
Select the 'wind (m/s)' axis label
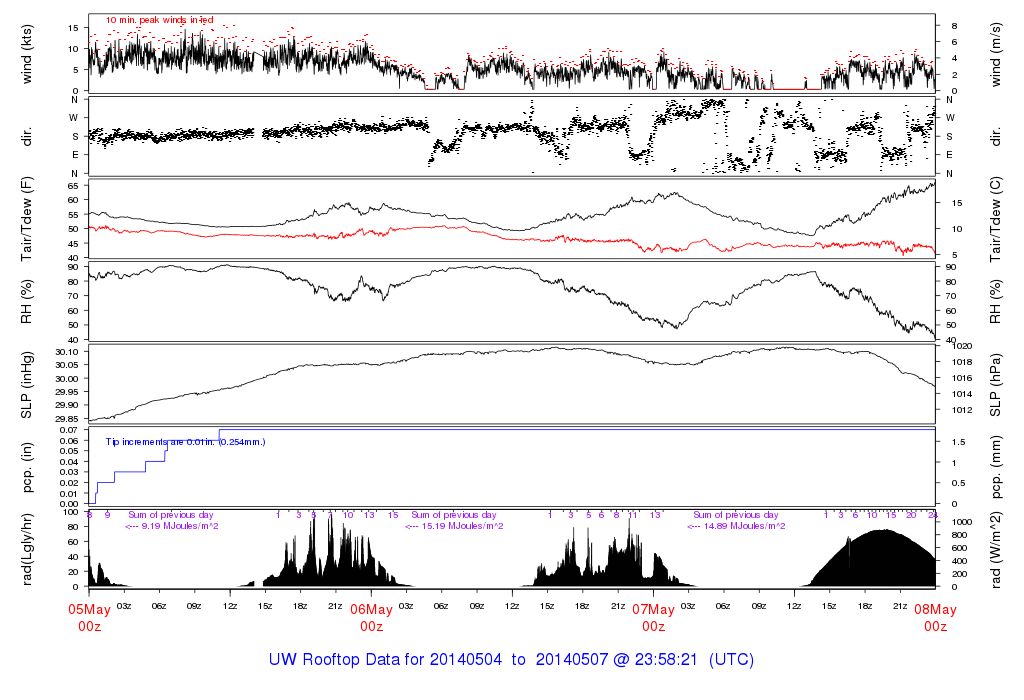[x=995, y=54]
